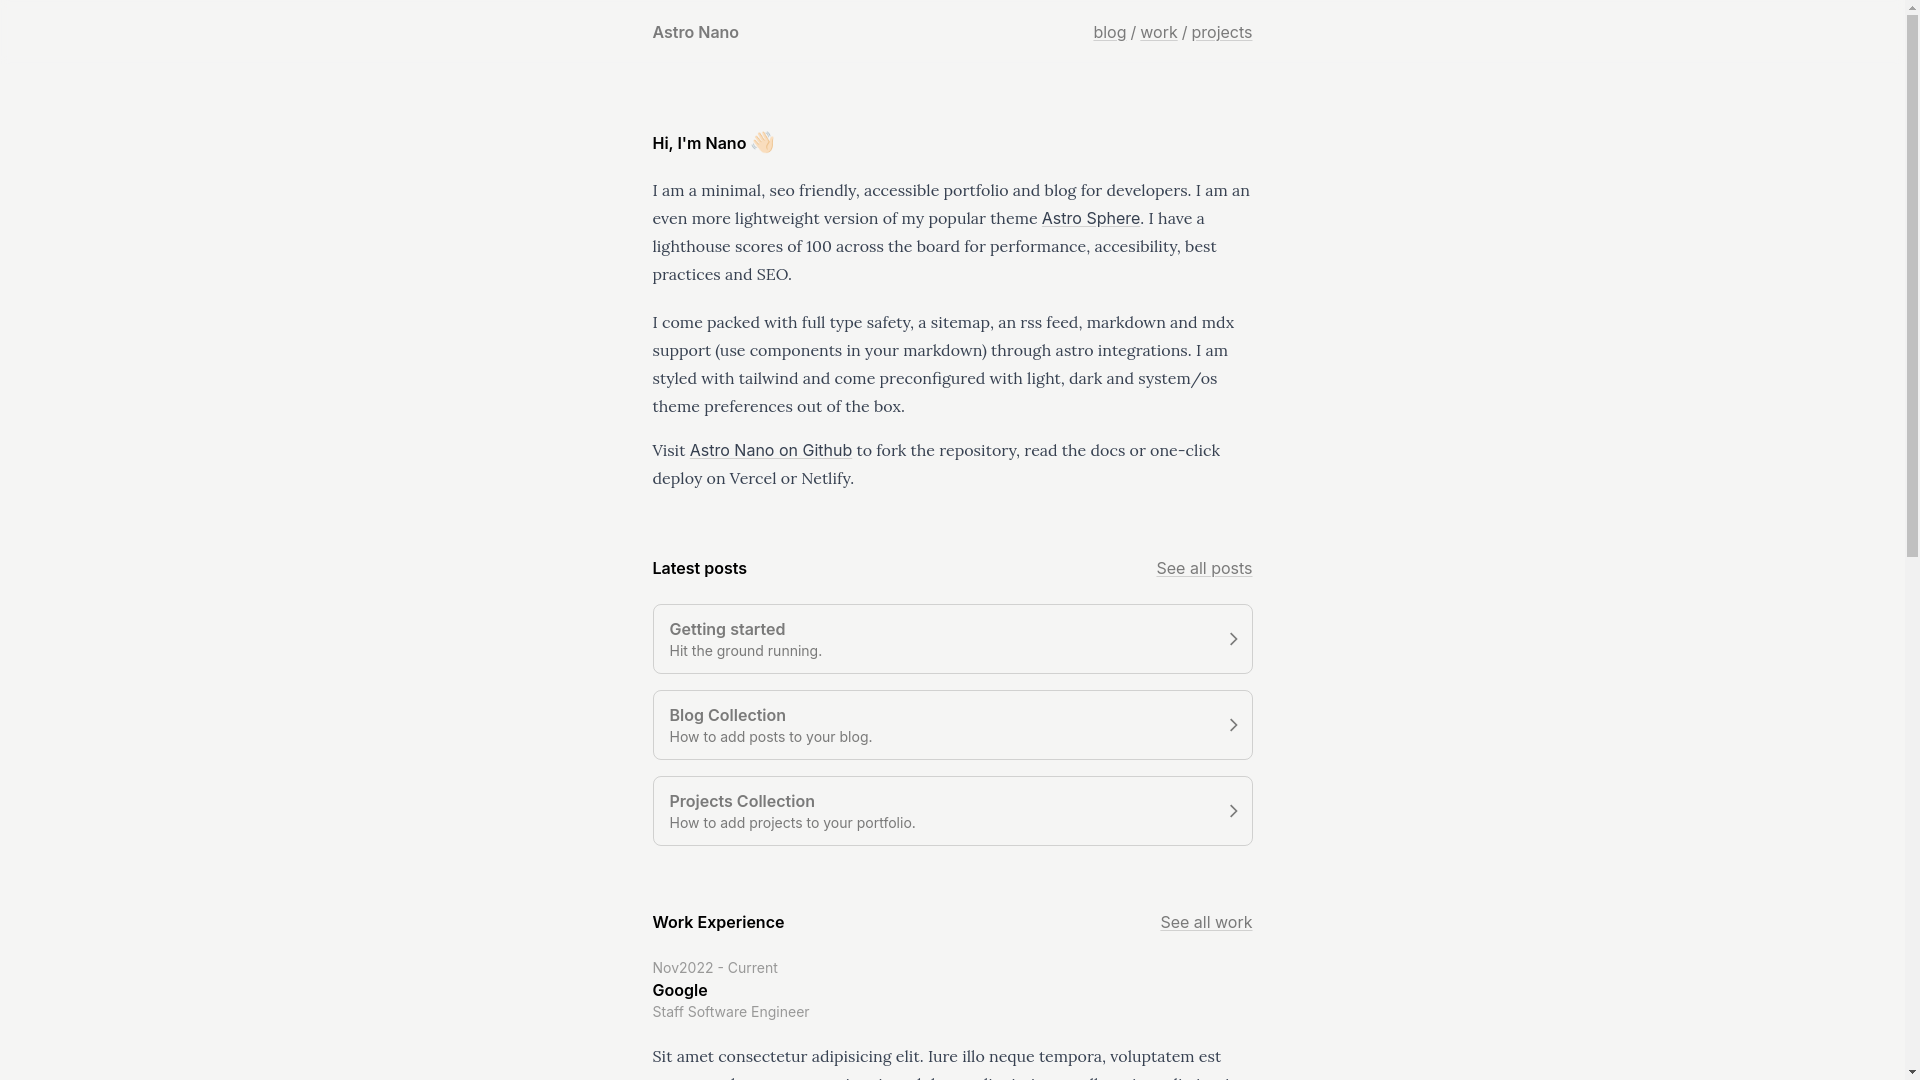This screenshot has height=1080, width=1920.
Task: Click the scrollbar down arrow
Action: pyautogui.click(x=1912, y=1071)
